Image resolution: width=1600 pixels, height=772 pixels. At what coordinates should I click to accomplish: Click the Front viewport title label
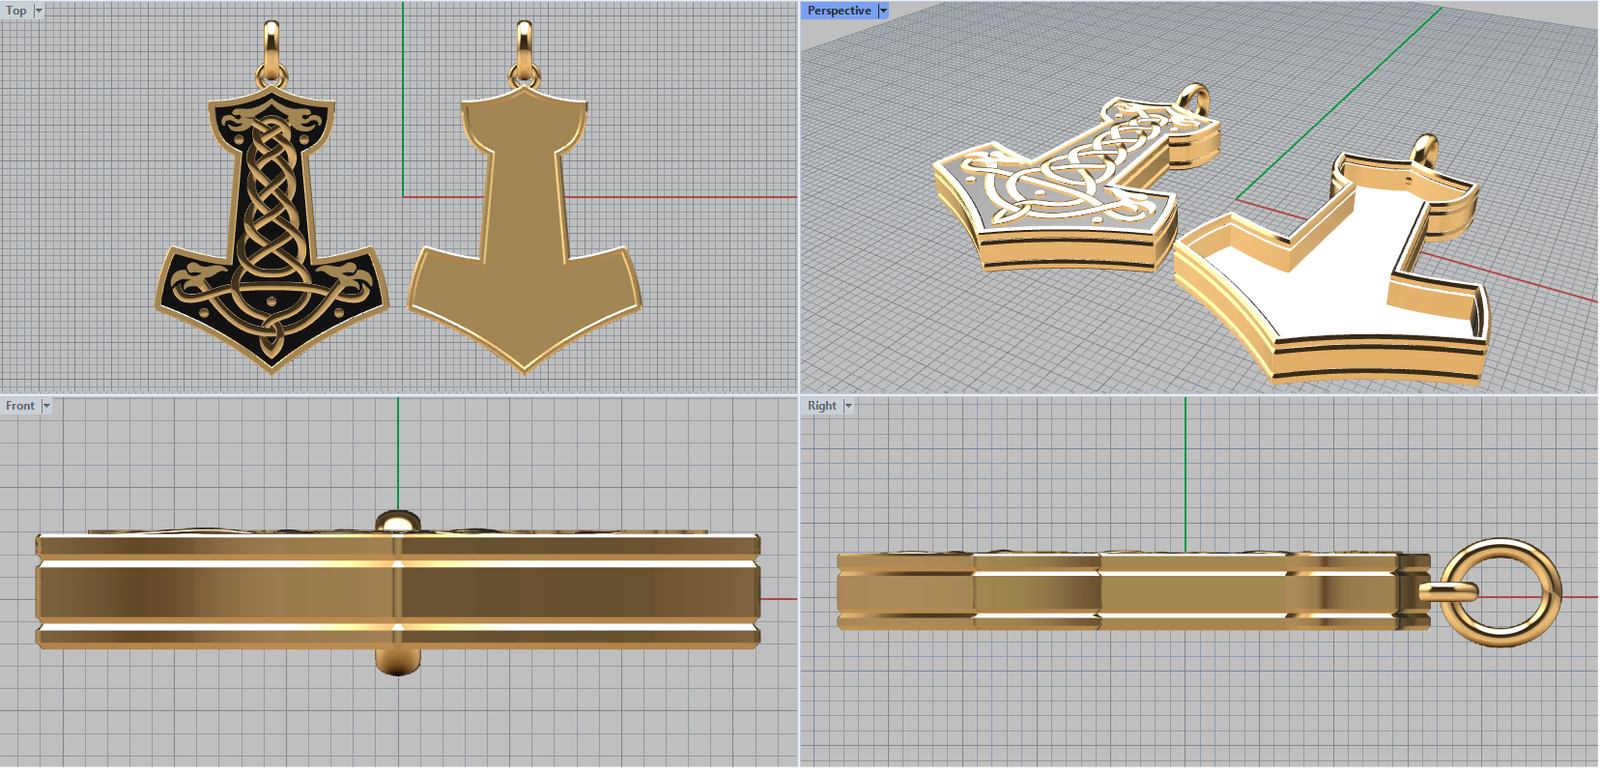point(19,406)
